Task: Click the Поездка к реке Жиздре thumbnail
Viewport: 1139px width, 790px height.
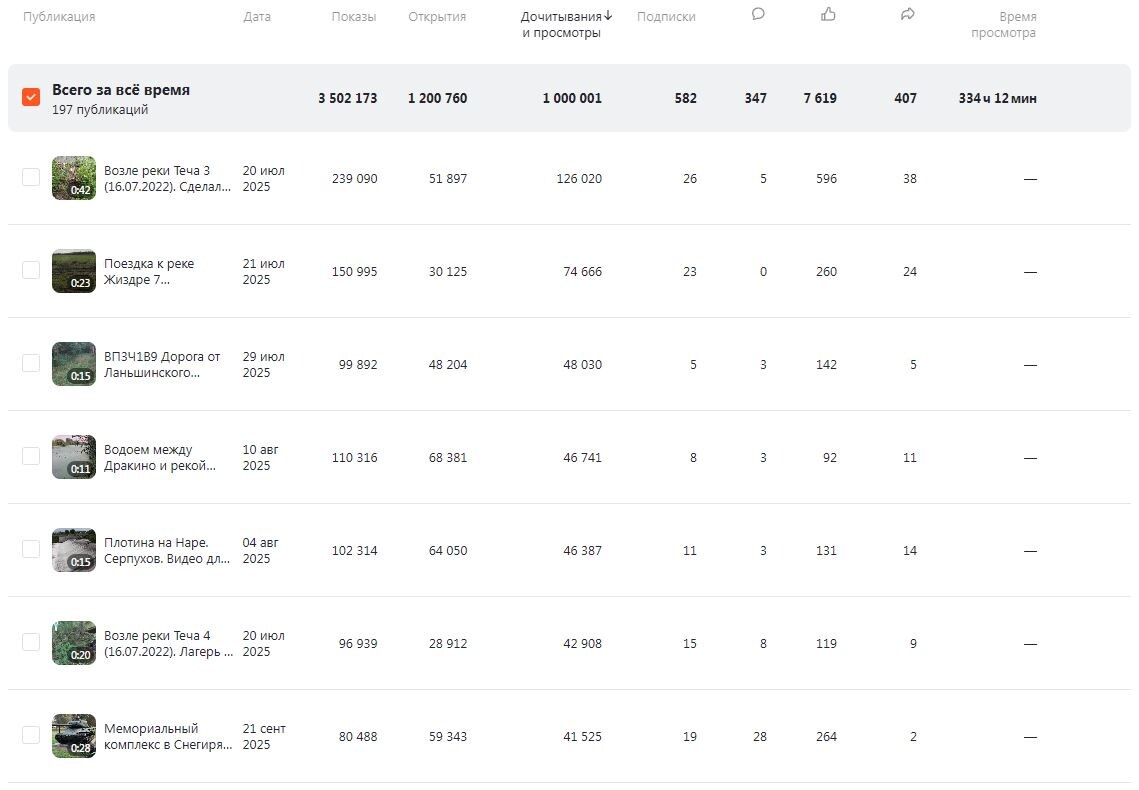Action: click(x=74, y=271)
